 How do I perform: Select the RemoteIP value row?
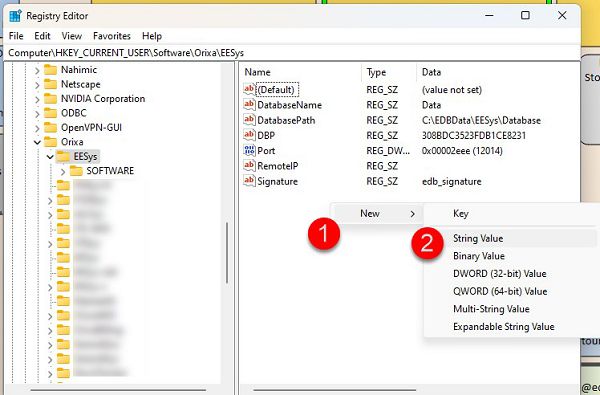pos(409,166)
